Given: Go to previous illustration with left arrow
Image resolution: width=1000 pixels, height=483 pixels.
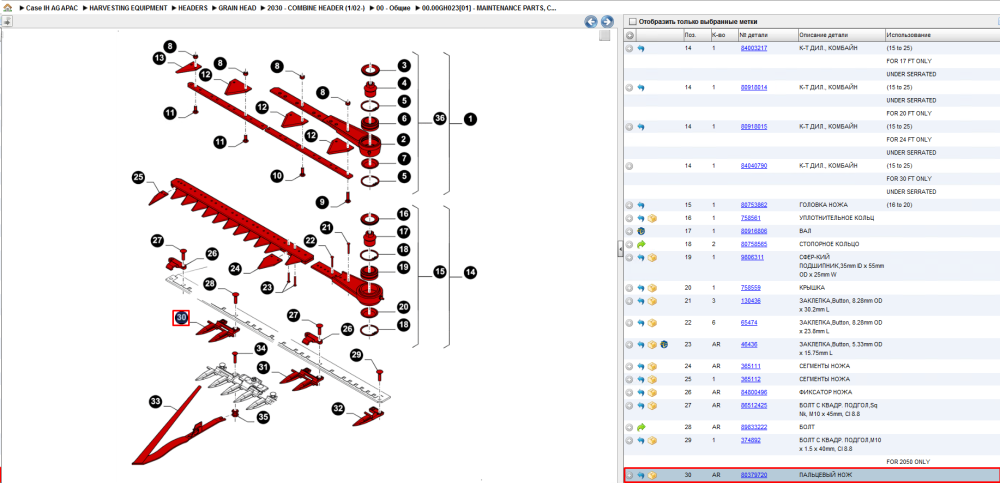Looking at the screenshot, I should click(x=591, y=22).
